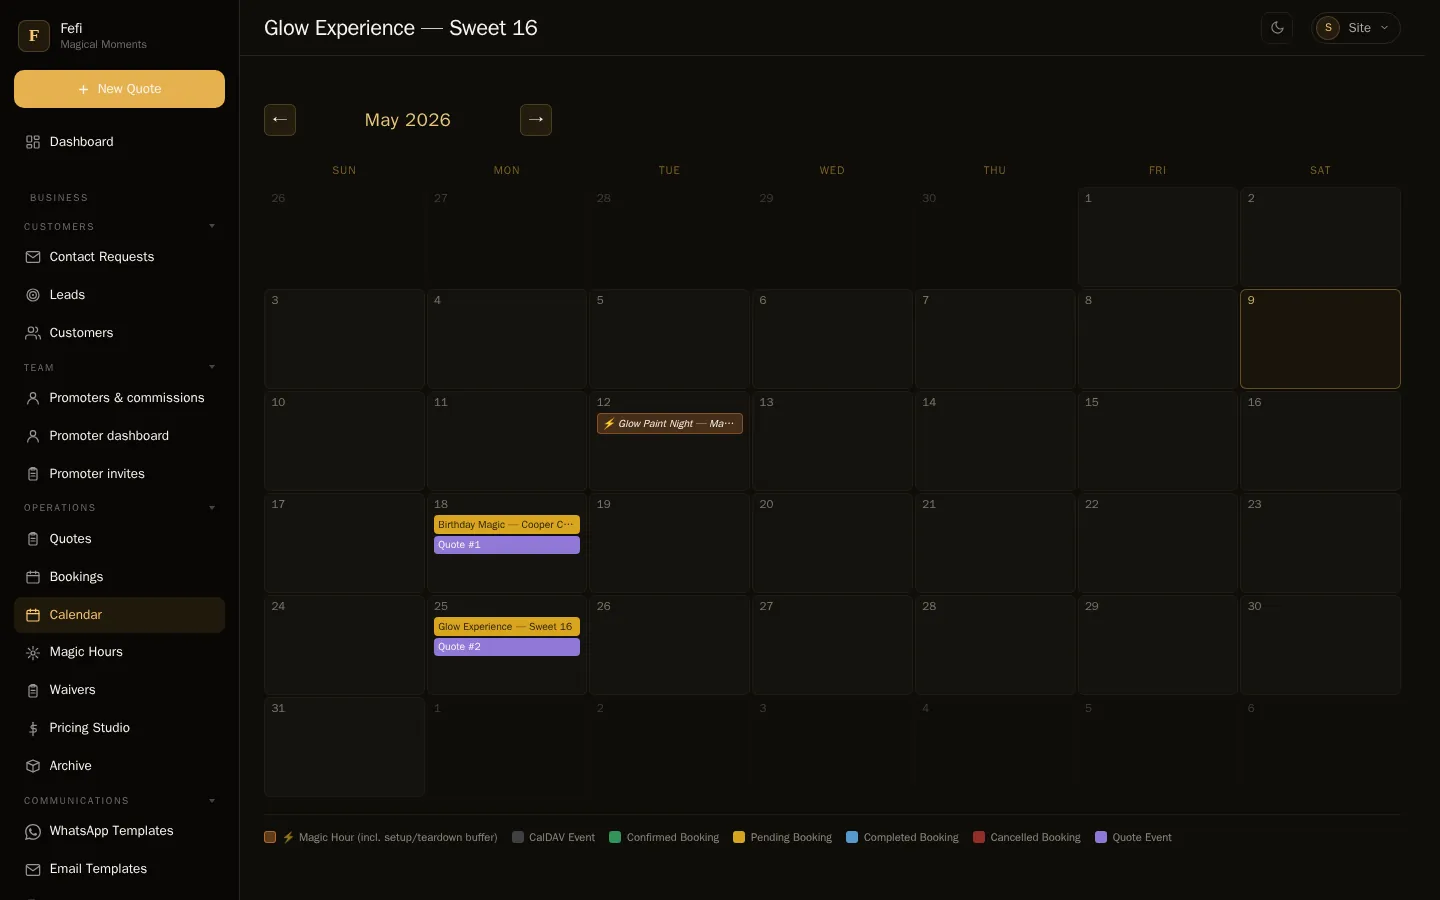Open the Glow Experience — Sweet 16 booking

(507, 627)
